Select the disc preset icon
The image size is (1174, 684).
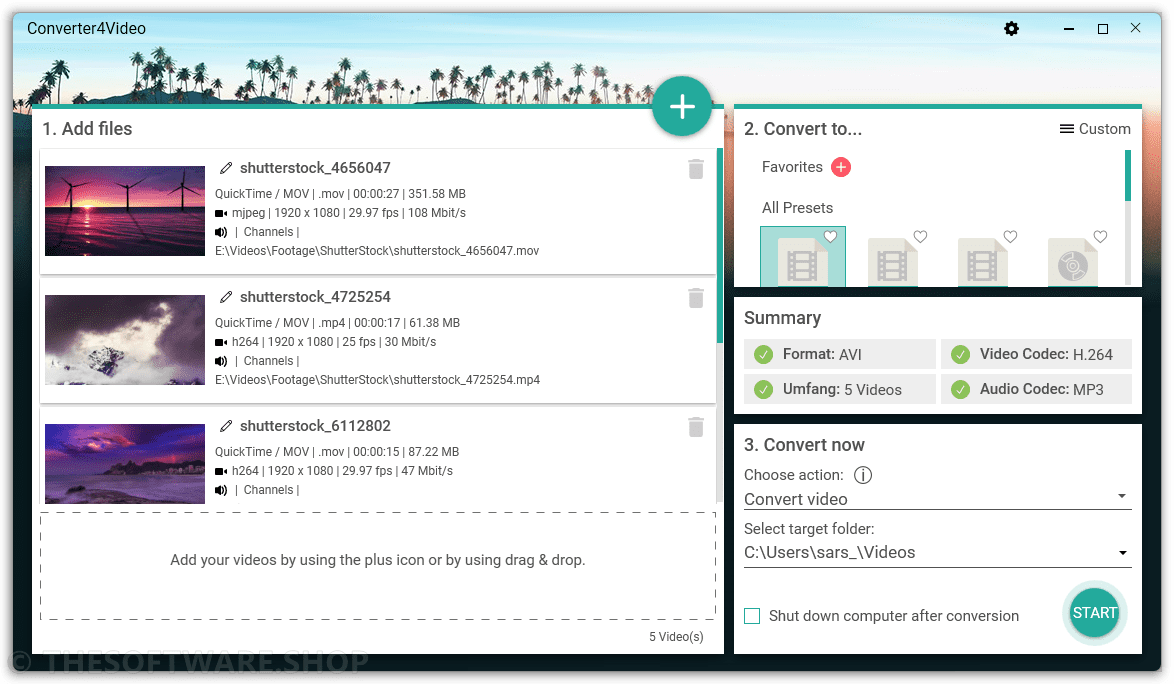(x=1072, y=262)
